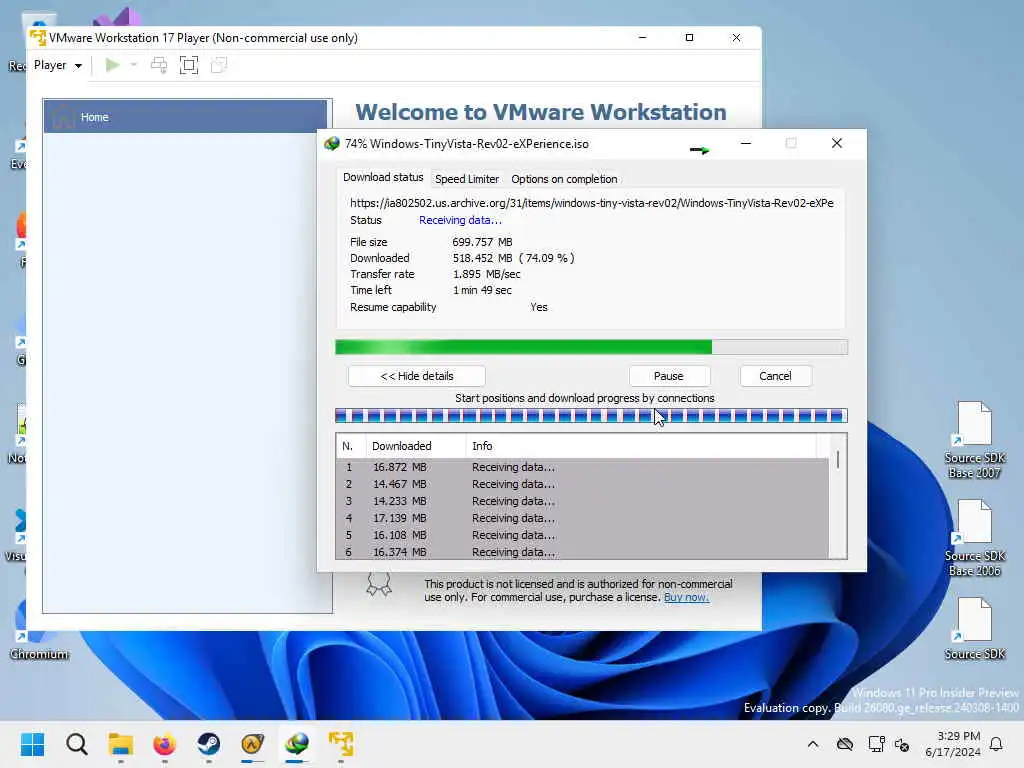The height and width of the screenshot is (768, 1024).
Task: Expand the power options arrow beside play
Action: (134, 65)
